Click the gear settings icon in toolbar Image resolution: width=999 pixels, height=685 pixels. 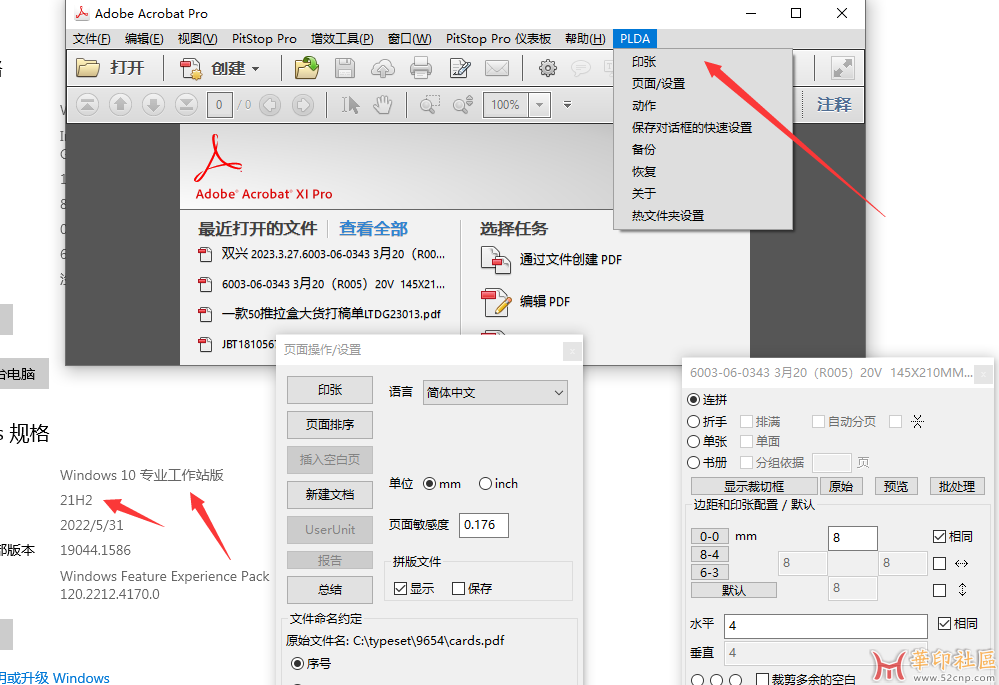547,68
